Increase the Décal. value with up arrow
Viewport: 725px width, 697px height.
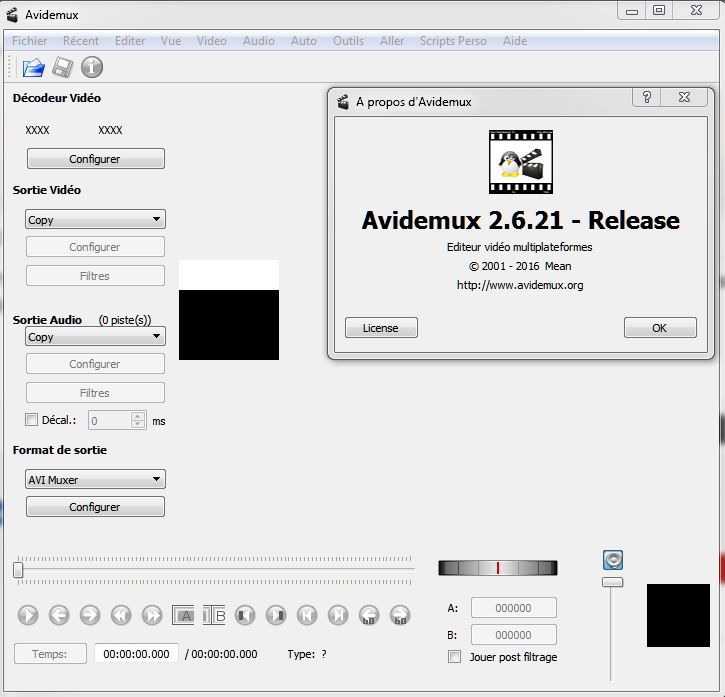click(x=138, y=416)
